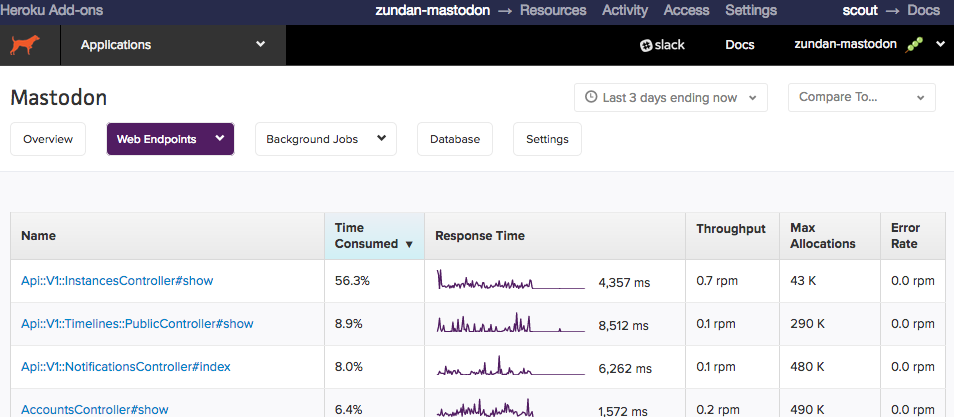Click the 4,357 ms response time value

point(624,283)
